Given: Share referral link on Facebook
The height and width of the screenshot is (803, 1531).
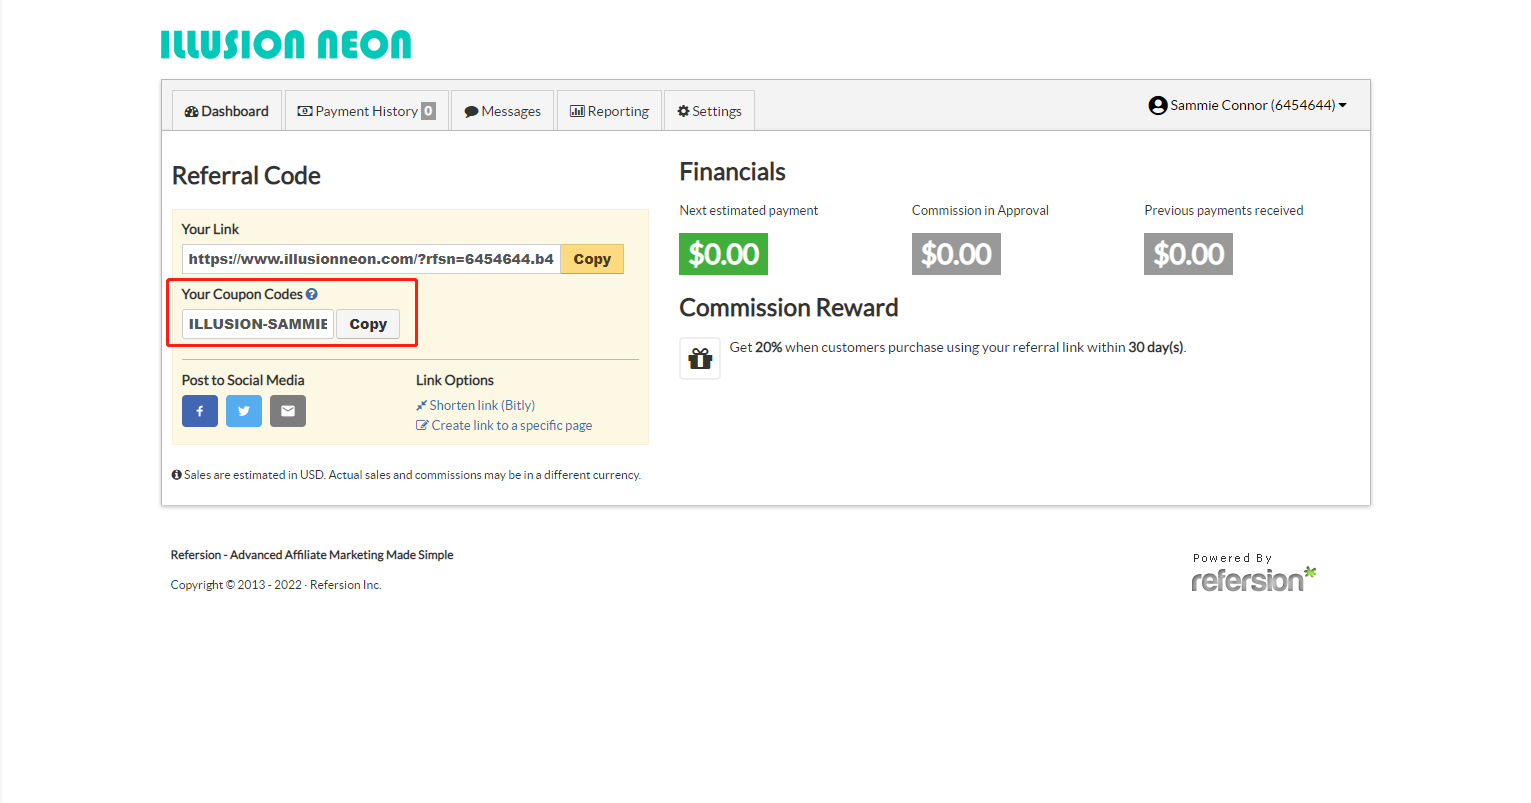Looking at the screenshot, I should pyautogui.click(x=199, y=411).
